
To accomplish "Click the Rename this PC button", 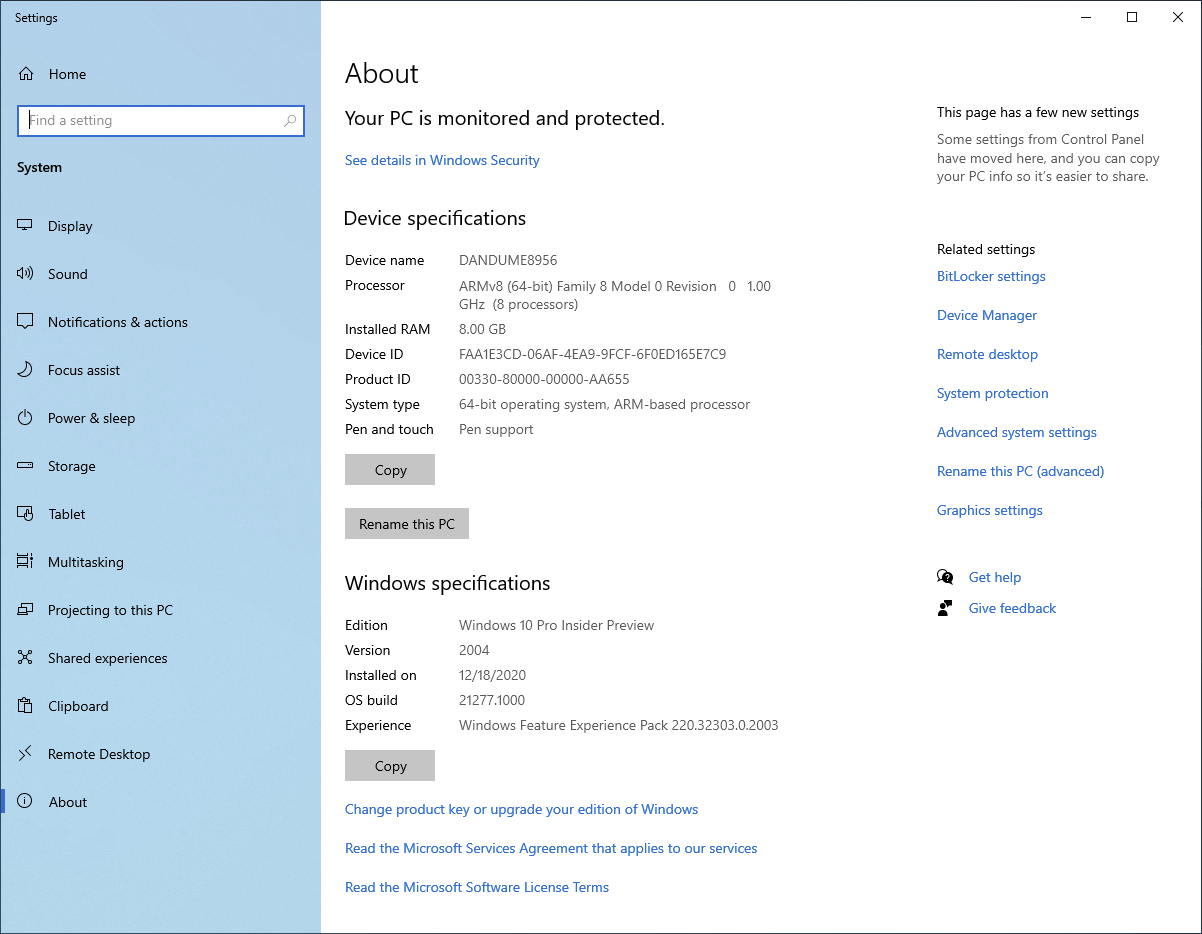I will 406,523.
